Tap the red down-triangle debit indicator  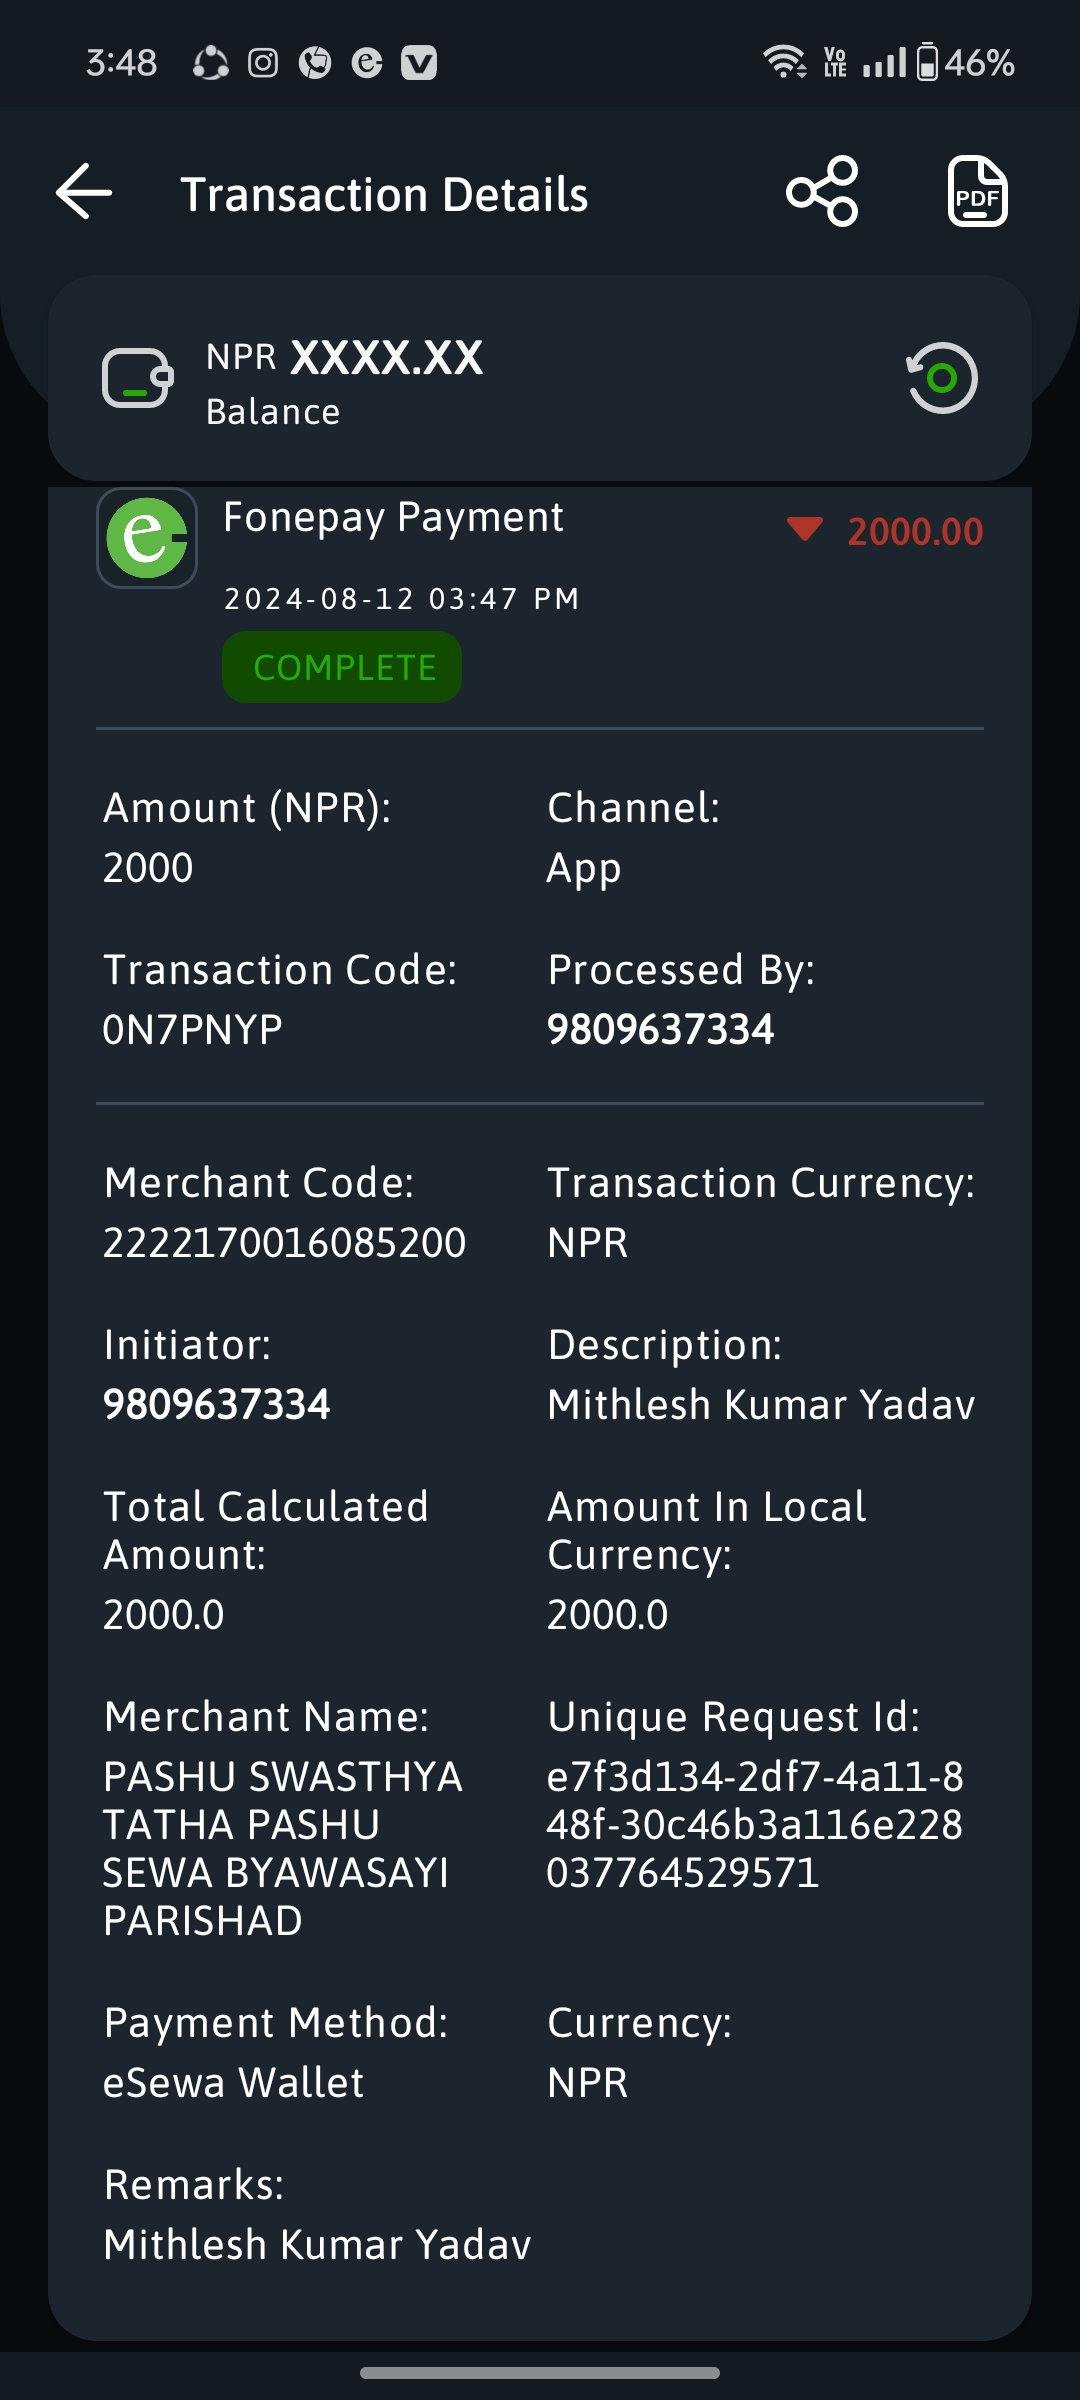(805, 529)
